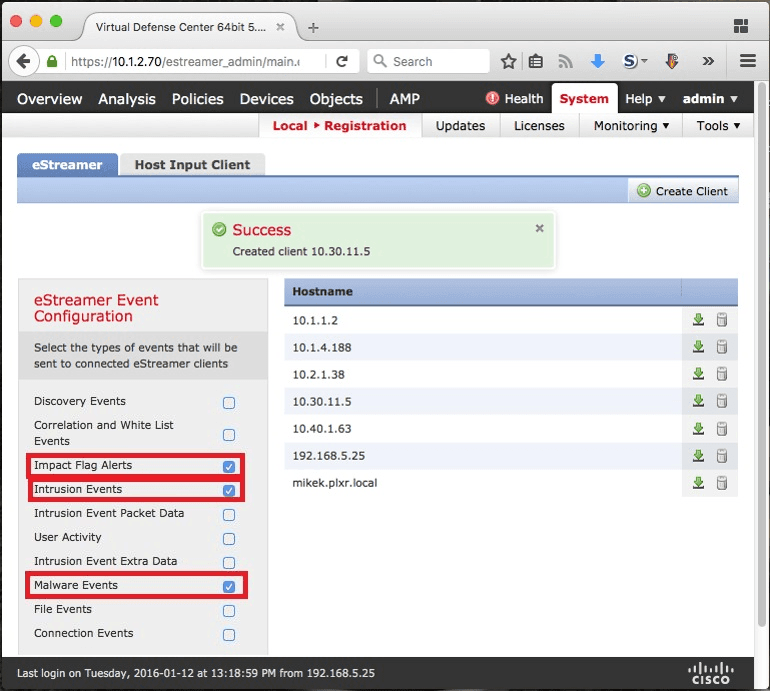Viewport: 770px width, 691px height.
Task: Click the page vertical scrollbar
Action: (x=761, y=354)
